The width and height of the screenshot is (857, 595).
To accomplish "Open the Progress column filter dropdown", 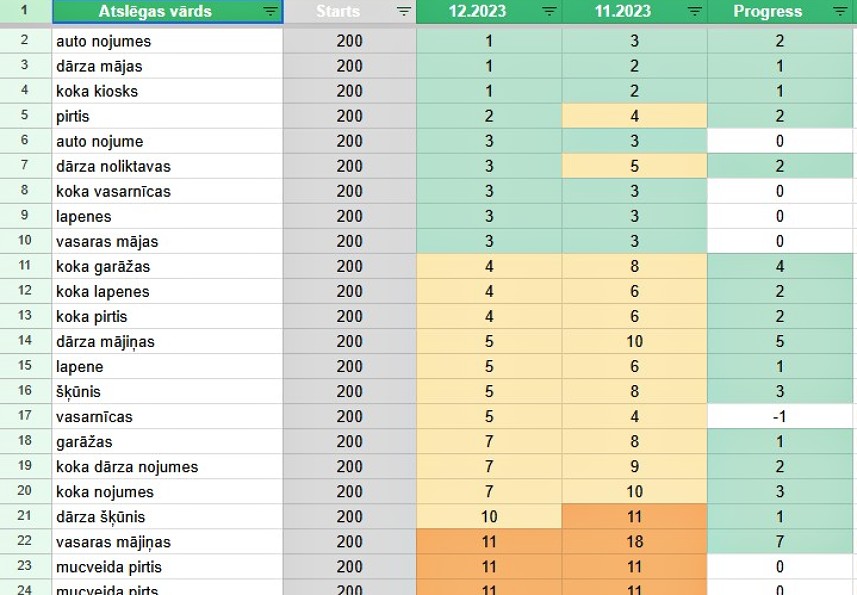I will [x=841, y=12].
